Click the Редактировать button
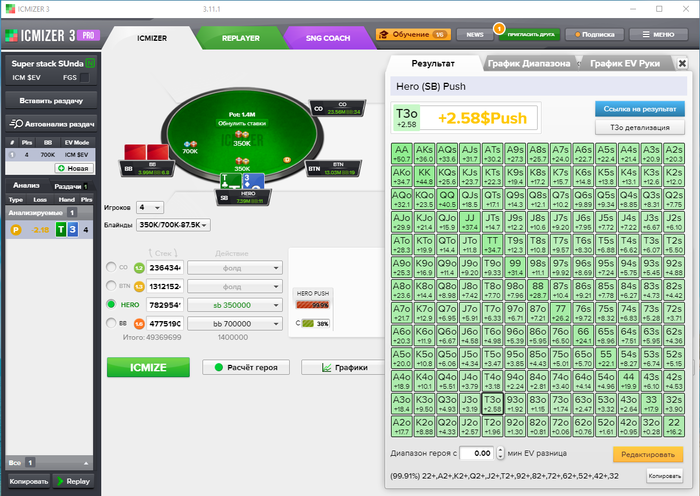 point(648,454)
